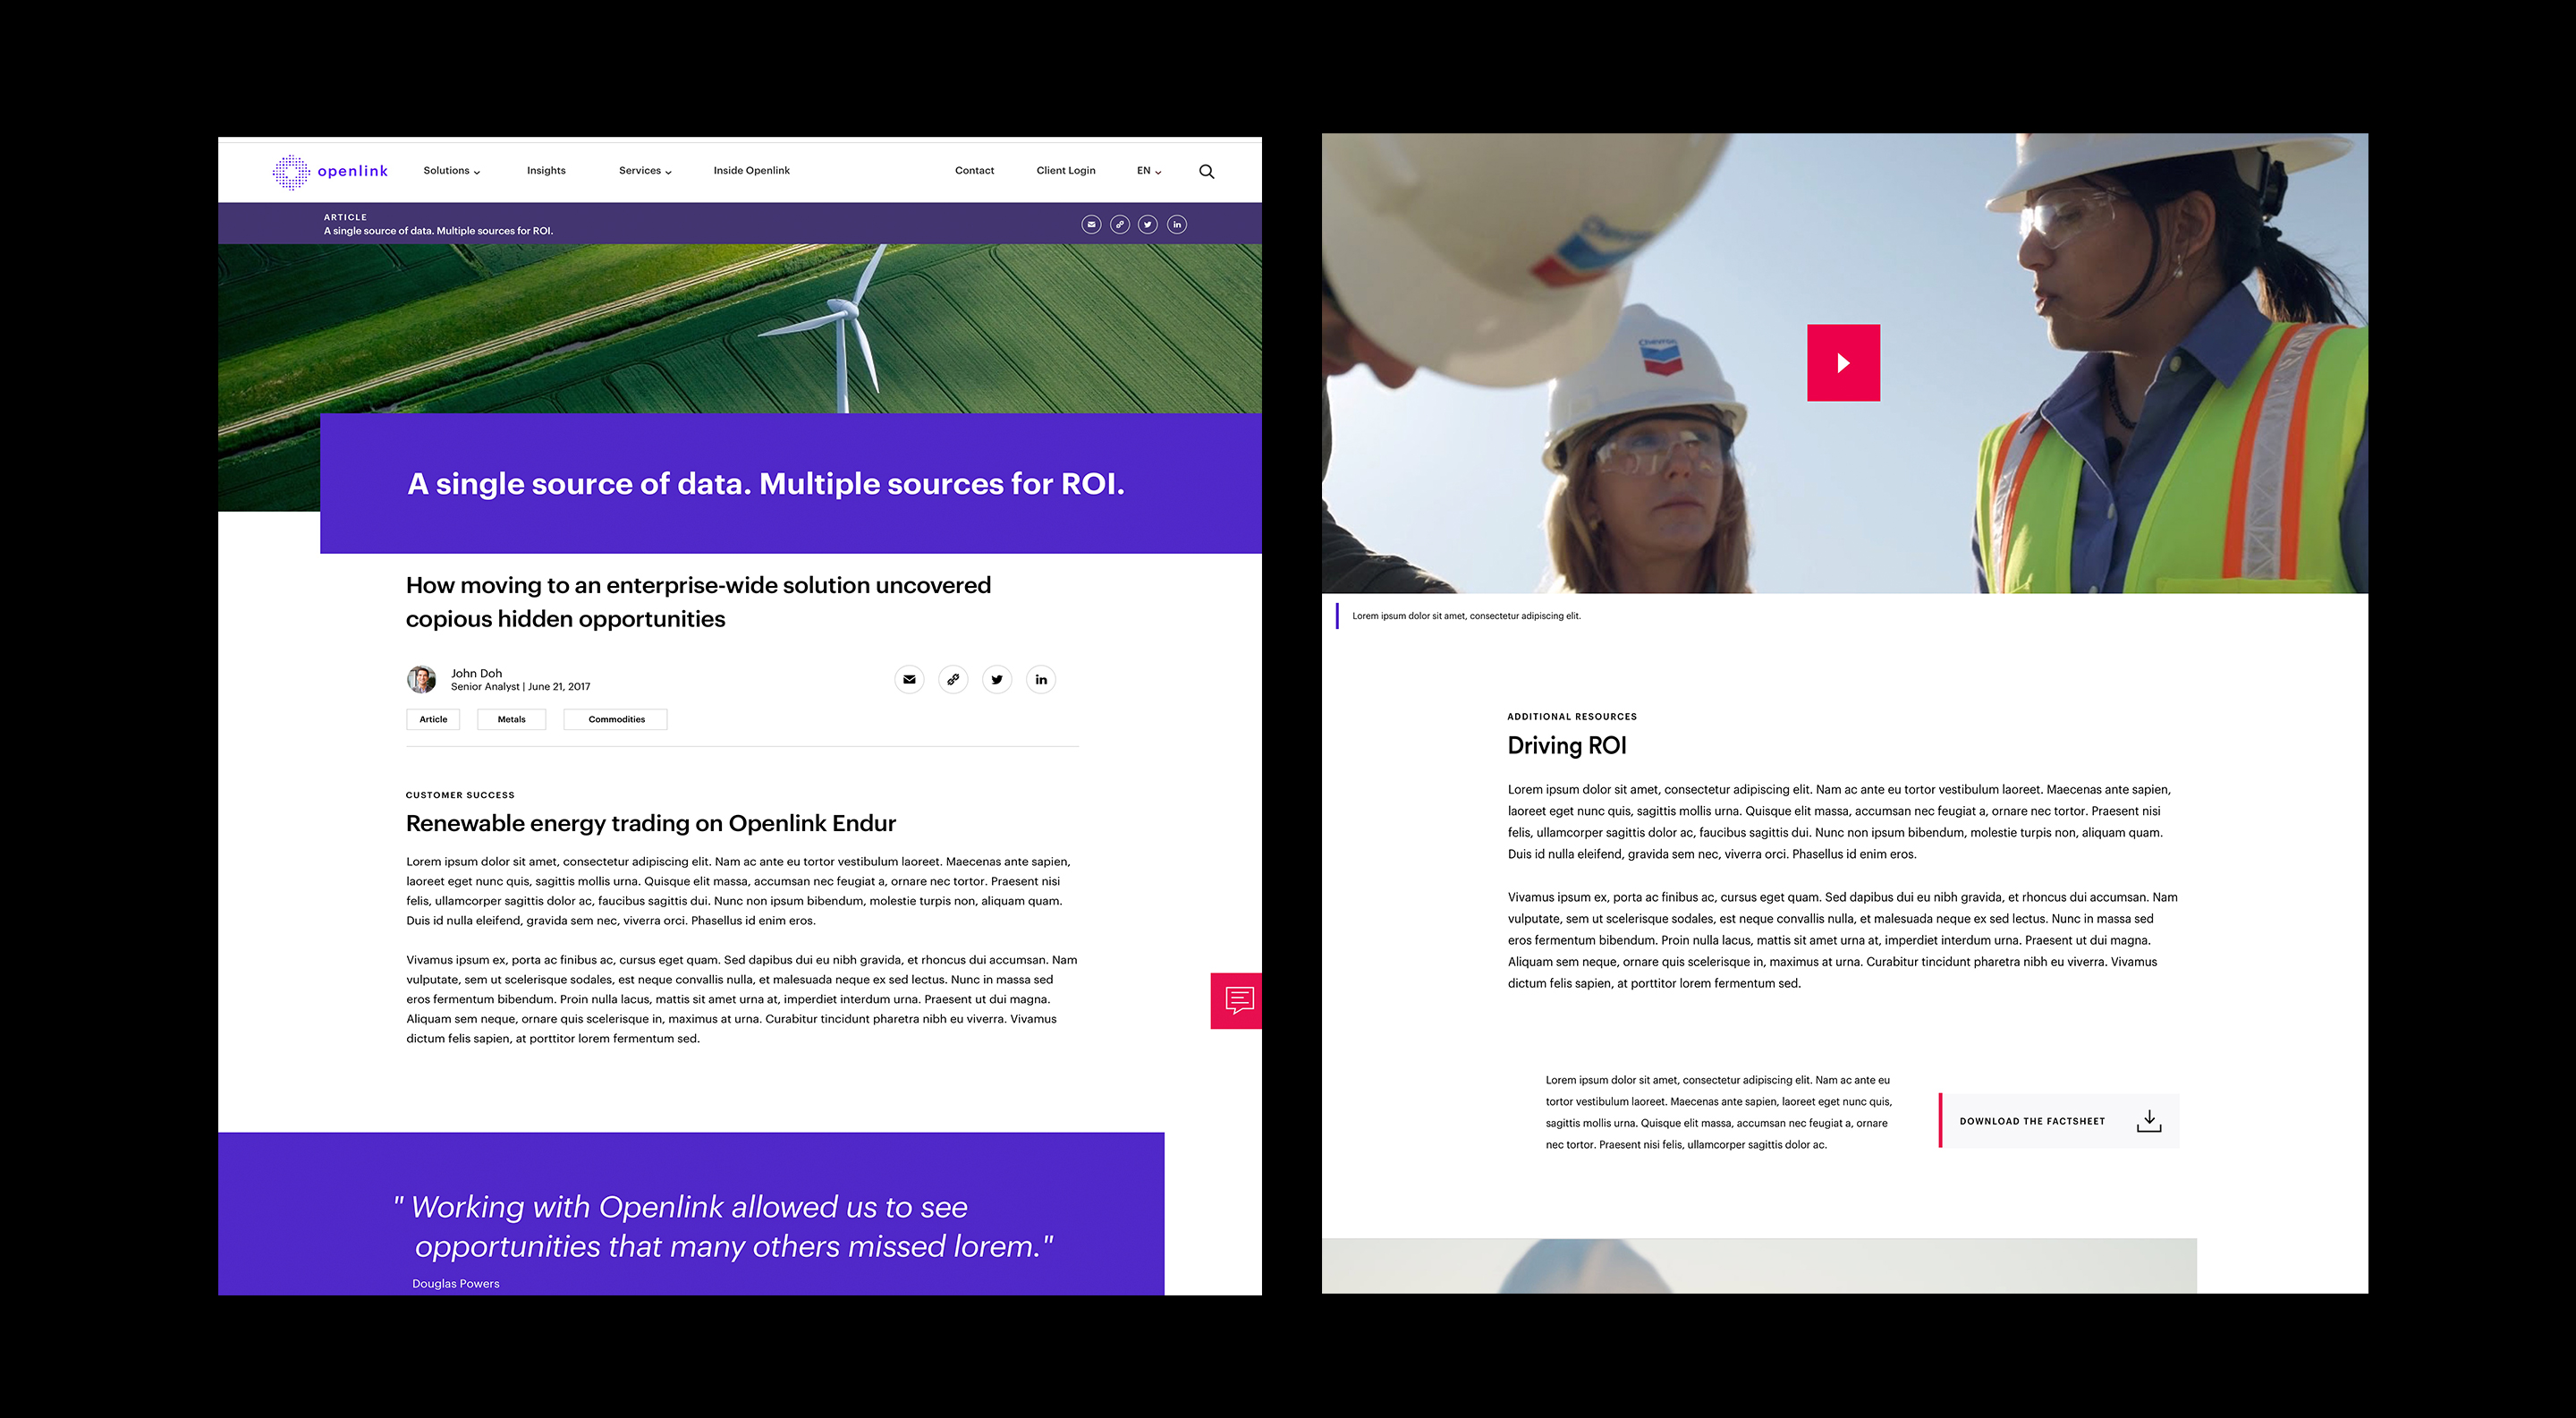Share by email from purple article bar
The image size is (2576, 1418).
tap(1091, 225)
